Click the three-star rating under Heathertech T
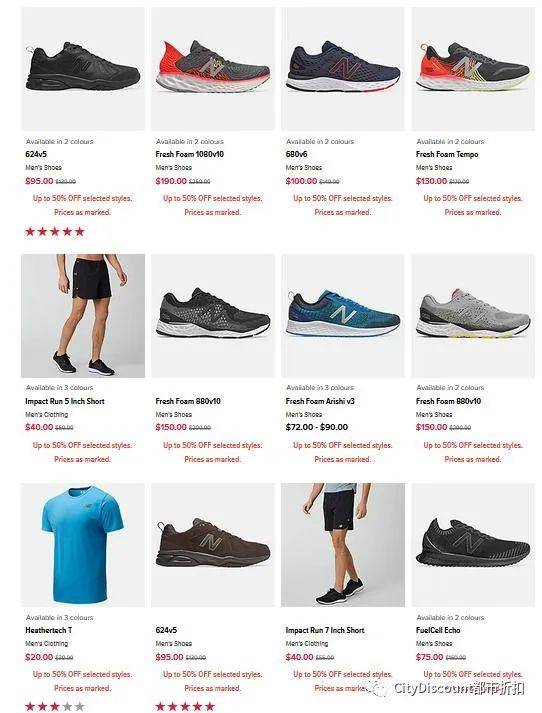Viewport: 542px width, 713px height. click(x=55, y=707)
